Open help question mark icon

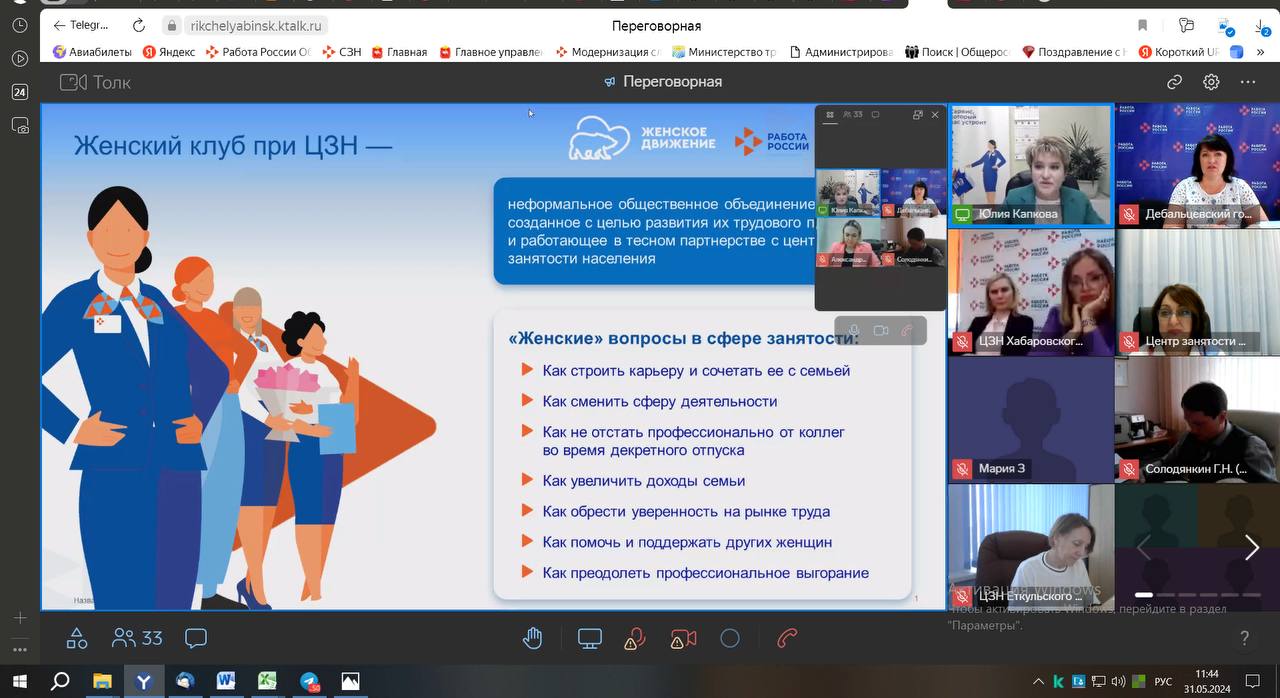tap(1244, 638)
